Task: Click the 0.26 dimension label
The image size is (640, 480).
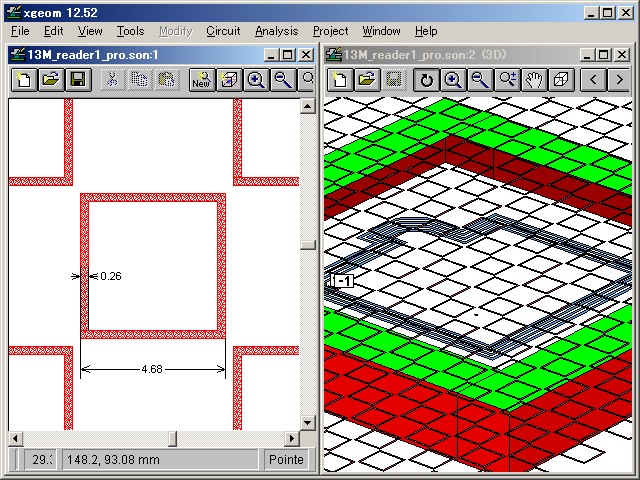Action: click(111, 276)
